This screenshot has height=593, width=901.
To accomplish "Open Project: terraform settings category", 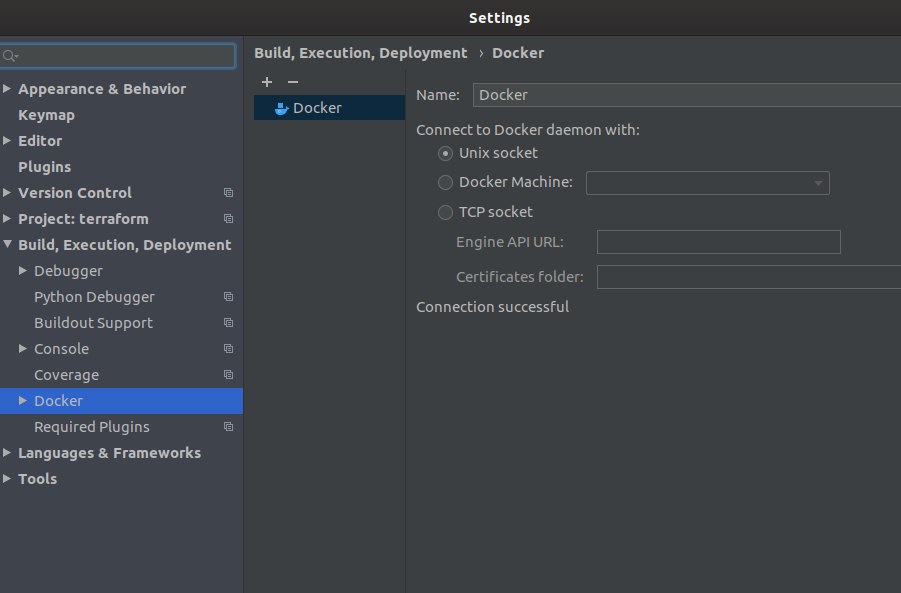I will pos(83,218).
